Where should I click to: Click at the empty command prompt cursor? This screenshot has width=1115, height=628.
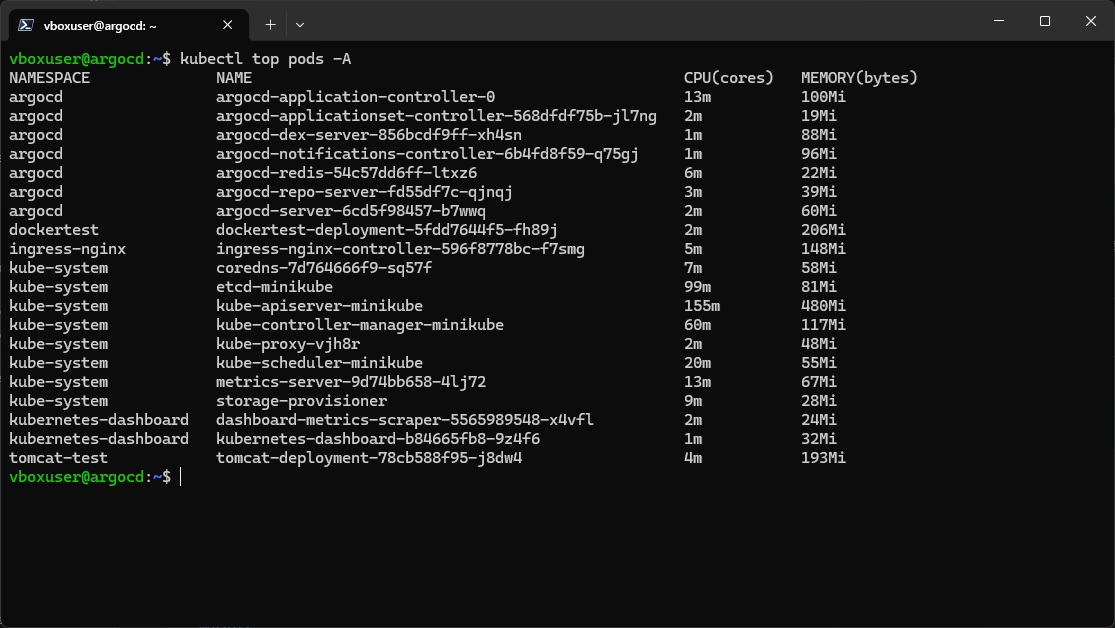181,477
